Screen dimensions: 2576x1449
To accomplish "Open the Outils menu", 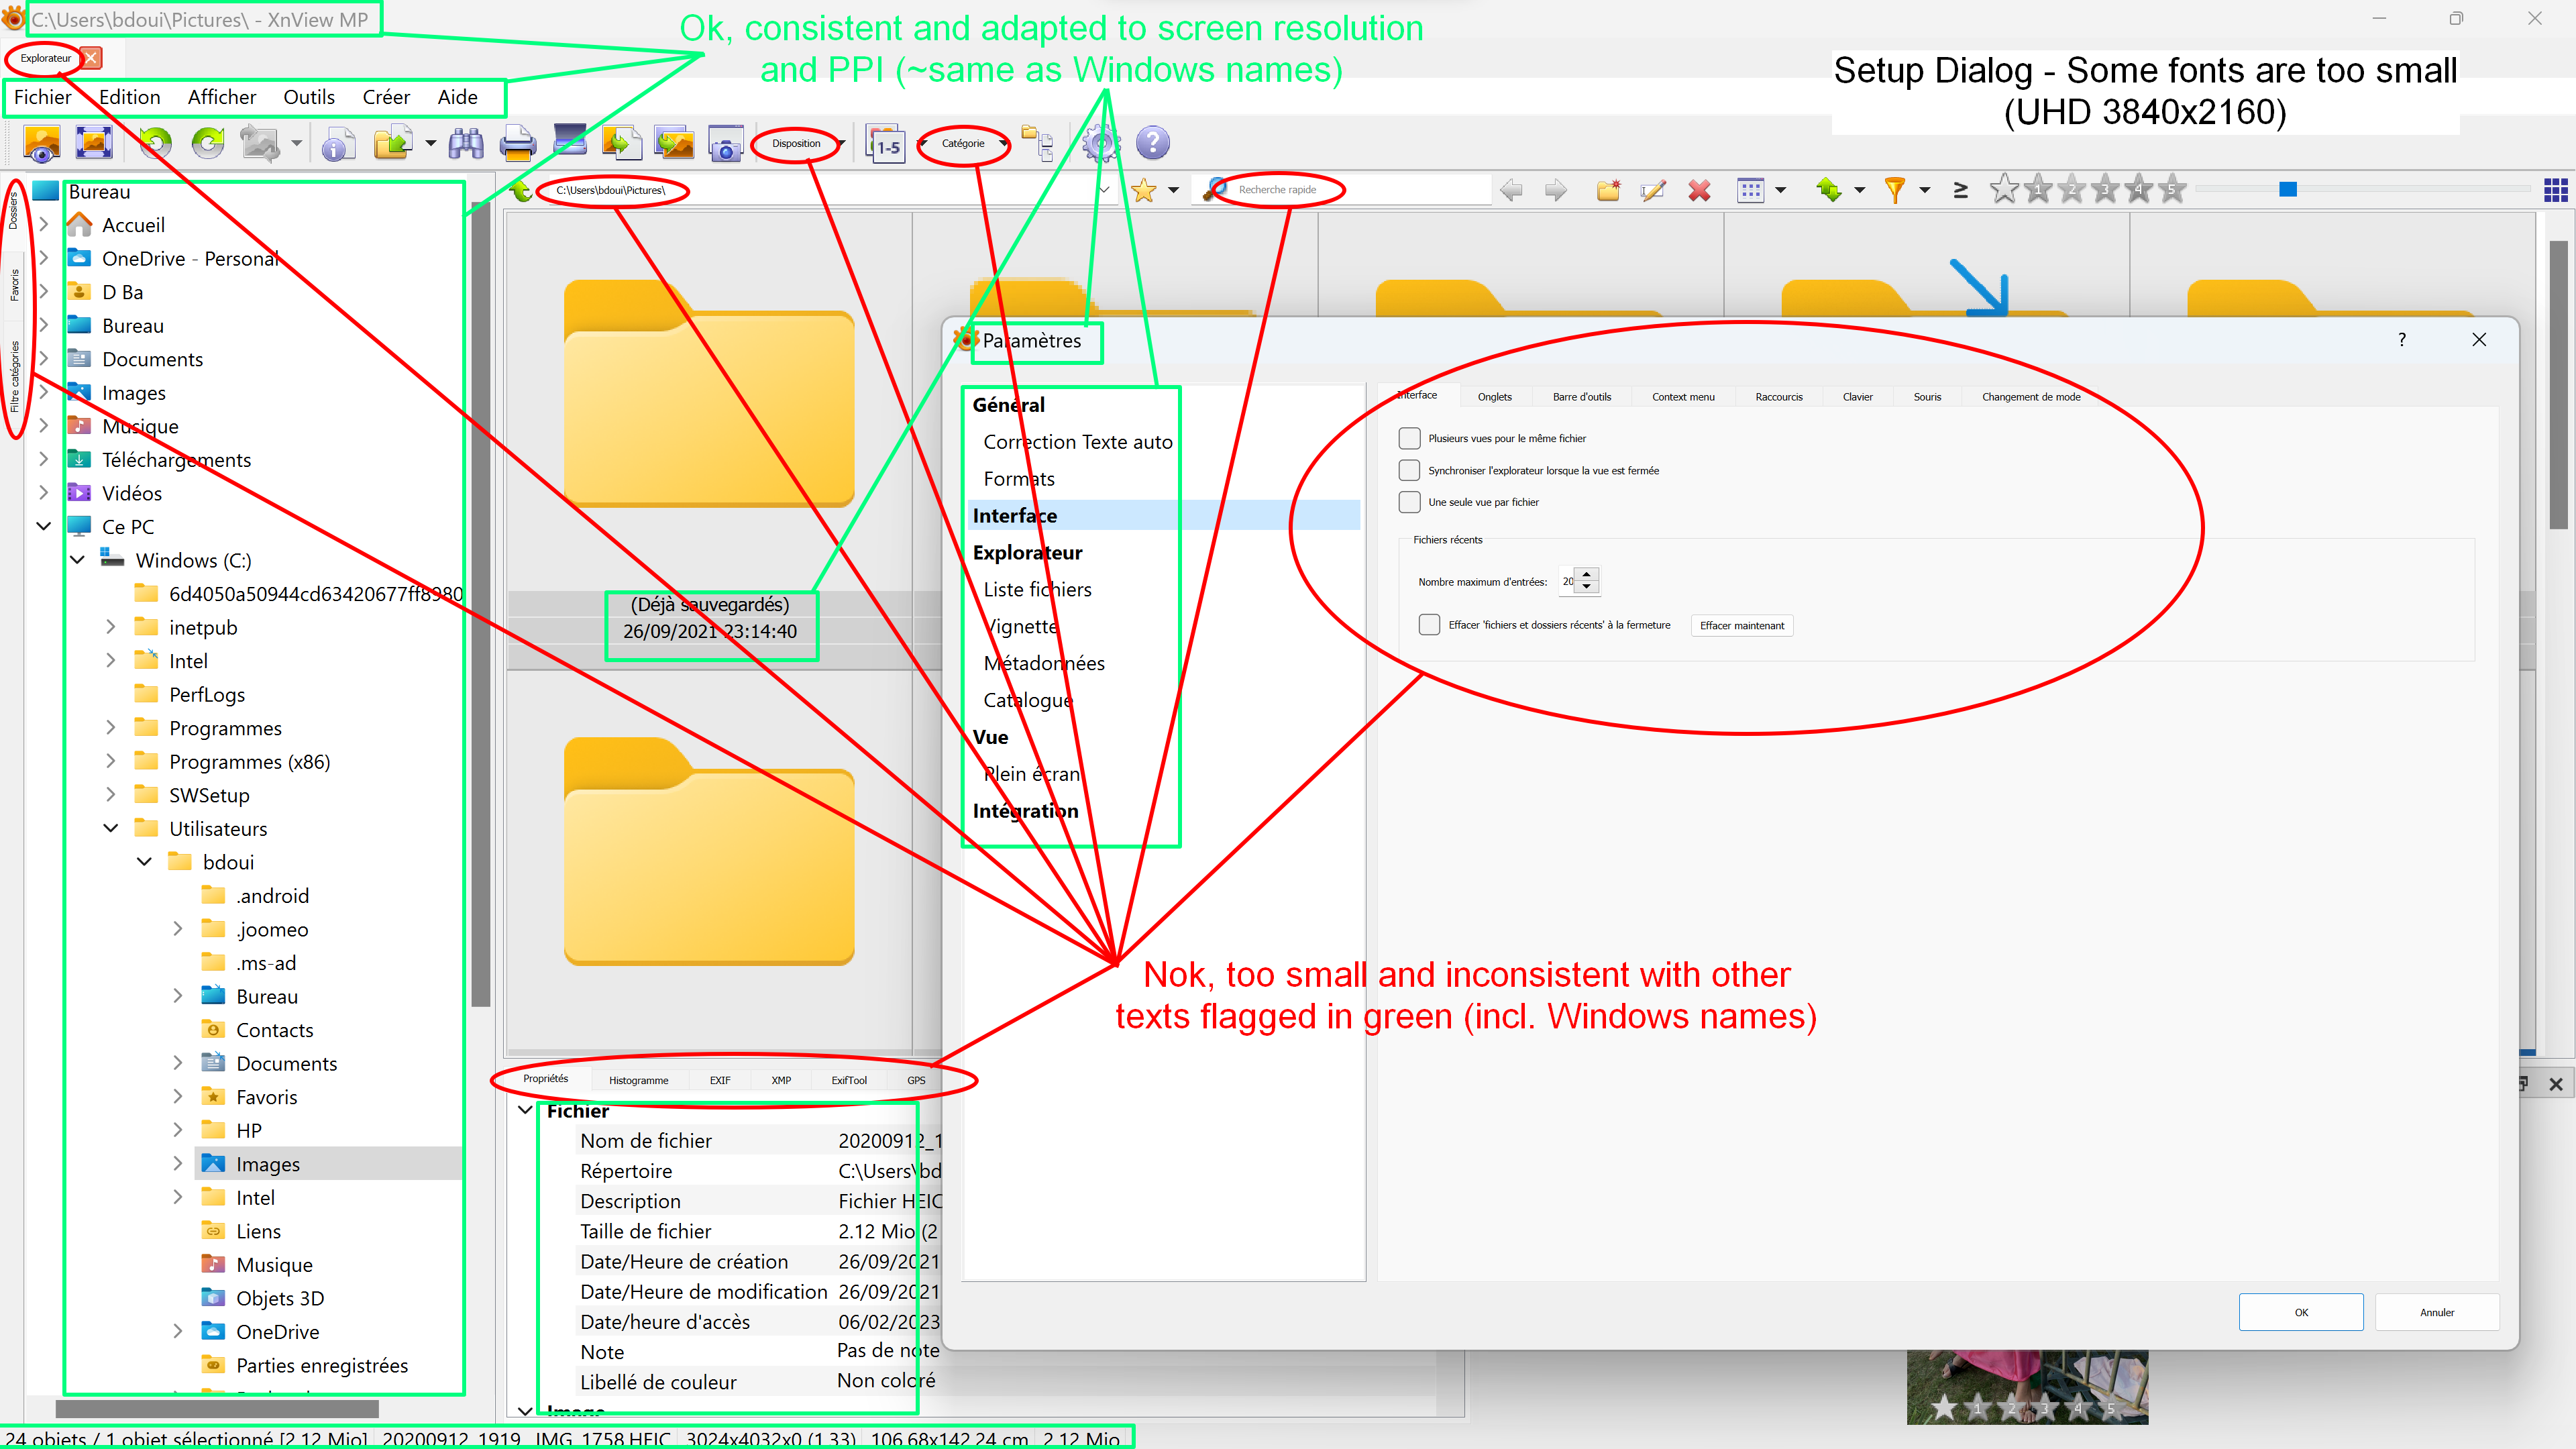I will [308, 97].
